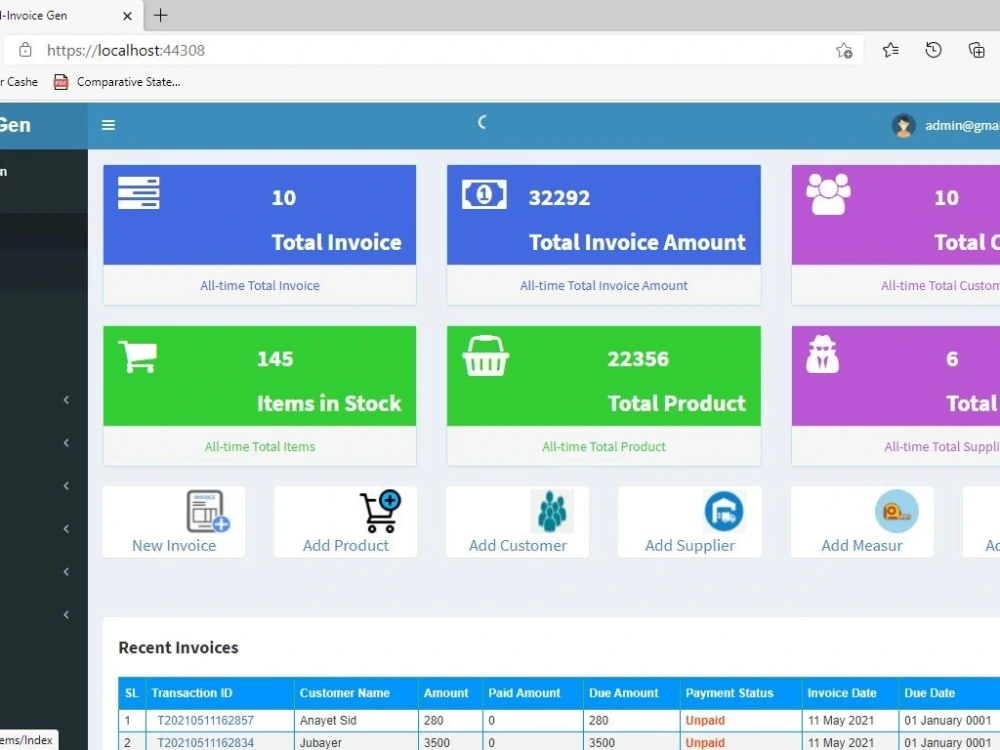Select the Add Product cart icon

(x=380, y=508)
